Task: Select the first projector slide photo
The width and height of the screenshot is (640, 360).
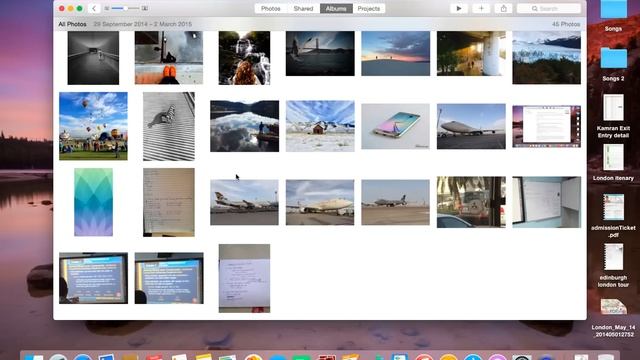Action: (x=93, y=278)
